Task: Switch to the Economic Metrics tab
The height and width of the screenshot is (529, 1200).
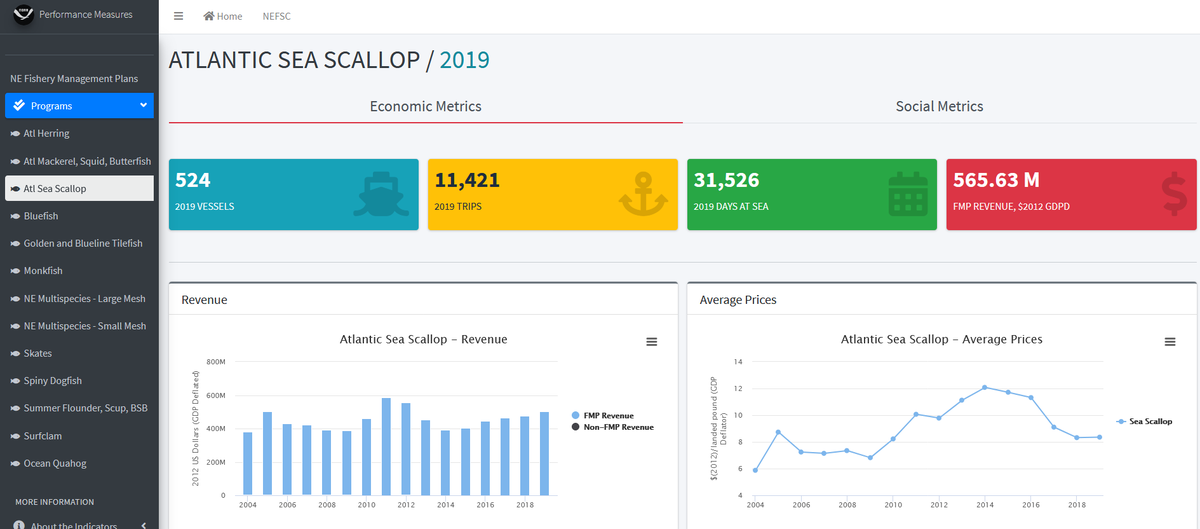Action: pyautogui.click(x=425, y=106)
